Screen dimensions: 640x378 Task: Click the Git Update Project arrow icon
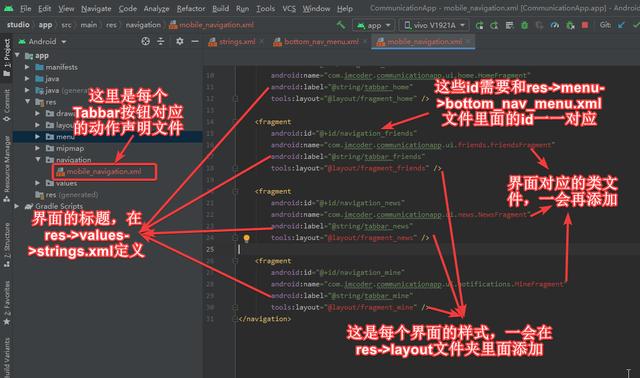621,25
